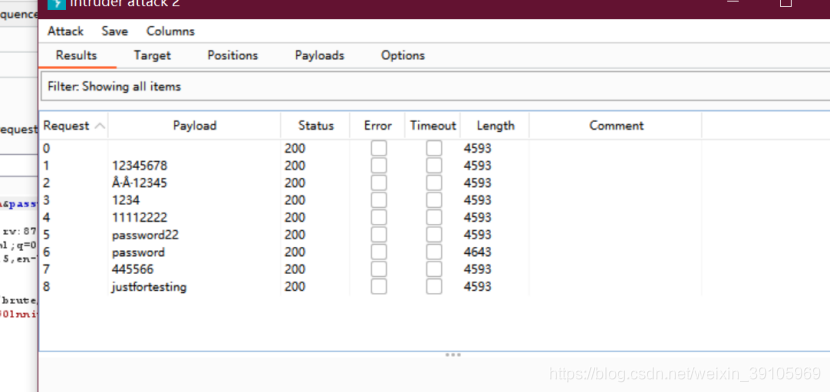Select payload 445566 row
The image size is (830, 392).
132,269
